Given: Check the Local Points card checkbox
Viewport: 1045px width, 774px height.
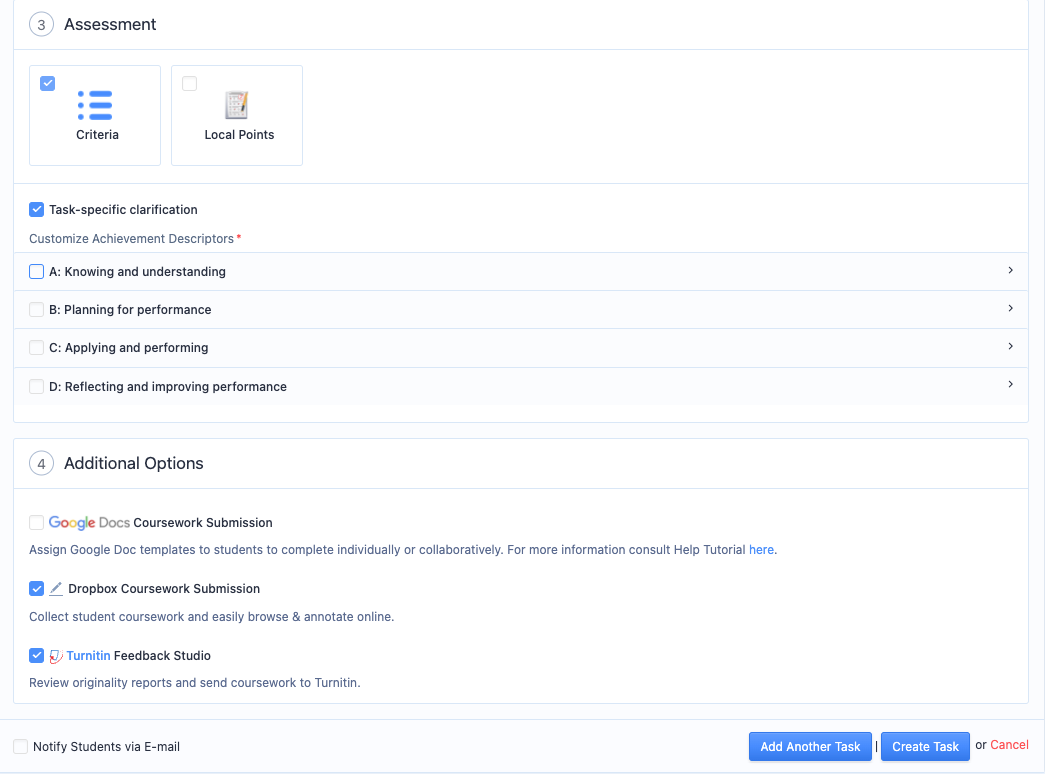Looking at the screenshot, I should (189, 84).
